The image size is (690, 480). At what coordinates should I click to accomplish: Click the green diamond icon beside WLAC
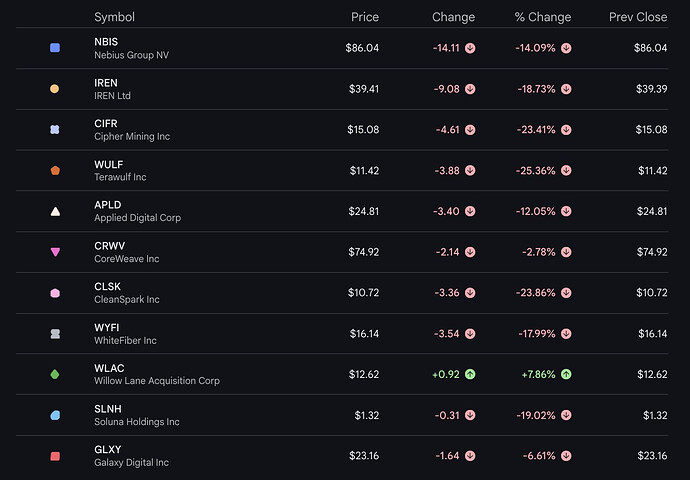click(55, 374)
